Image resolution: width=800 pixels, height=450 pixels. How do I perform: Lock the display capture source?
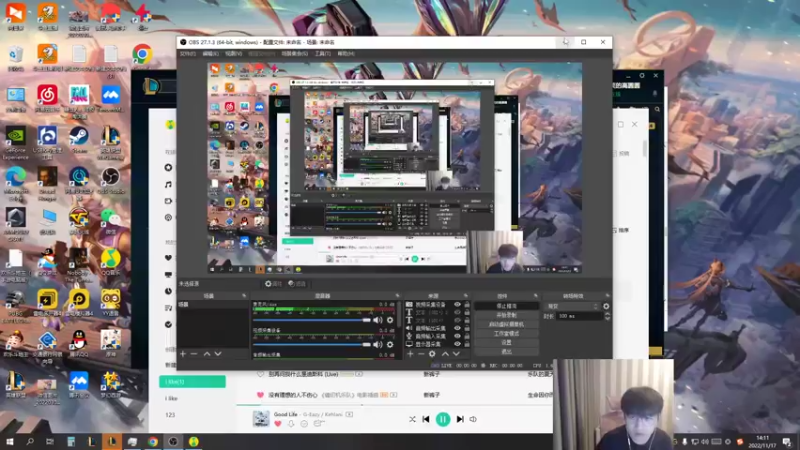click(467, 344)
